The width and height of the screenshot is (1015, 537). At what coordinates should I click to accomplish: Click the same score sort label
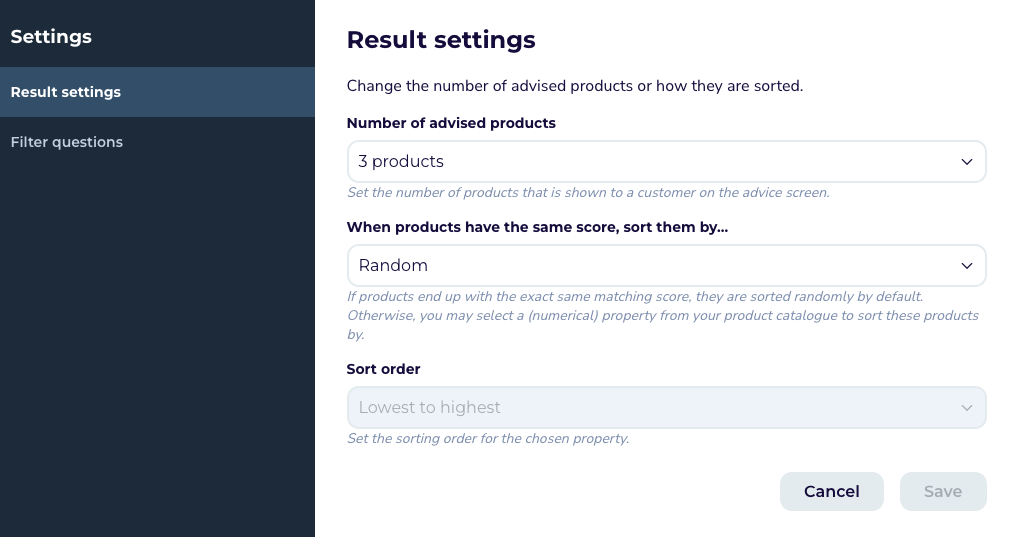coord(537,227)
